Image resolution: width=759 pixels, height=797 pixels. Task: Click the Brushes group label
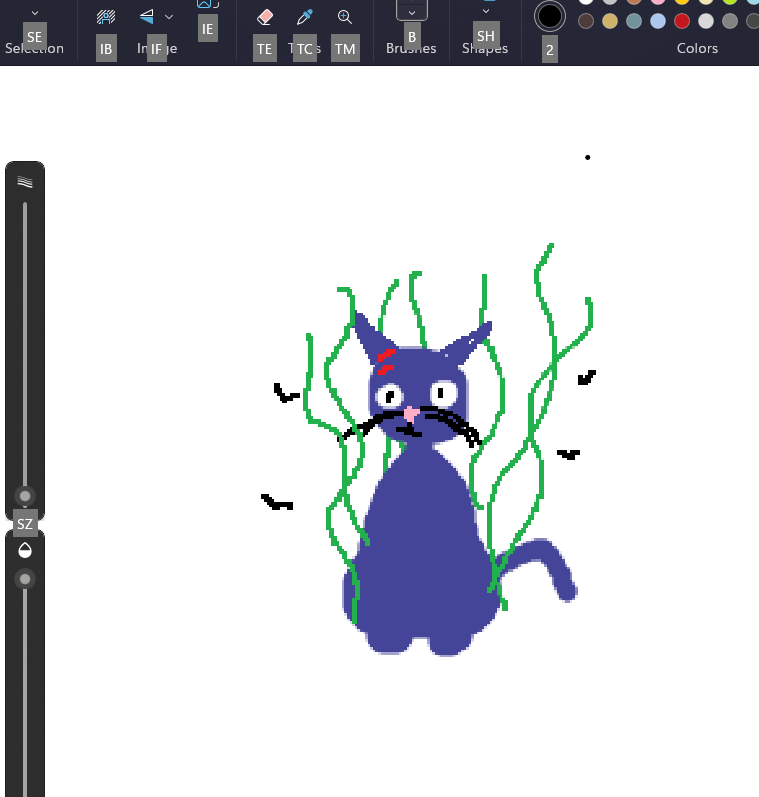point(411,48)
